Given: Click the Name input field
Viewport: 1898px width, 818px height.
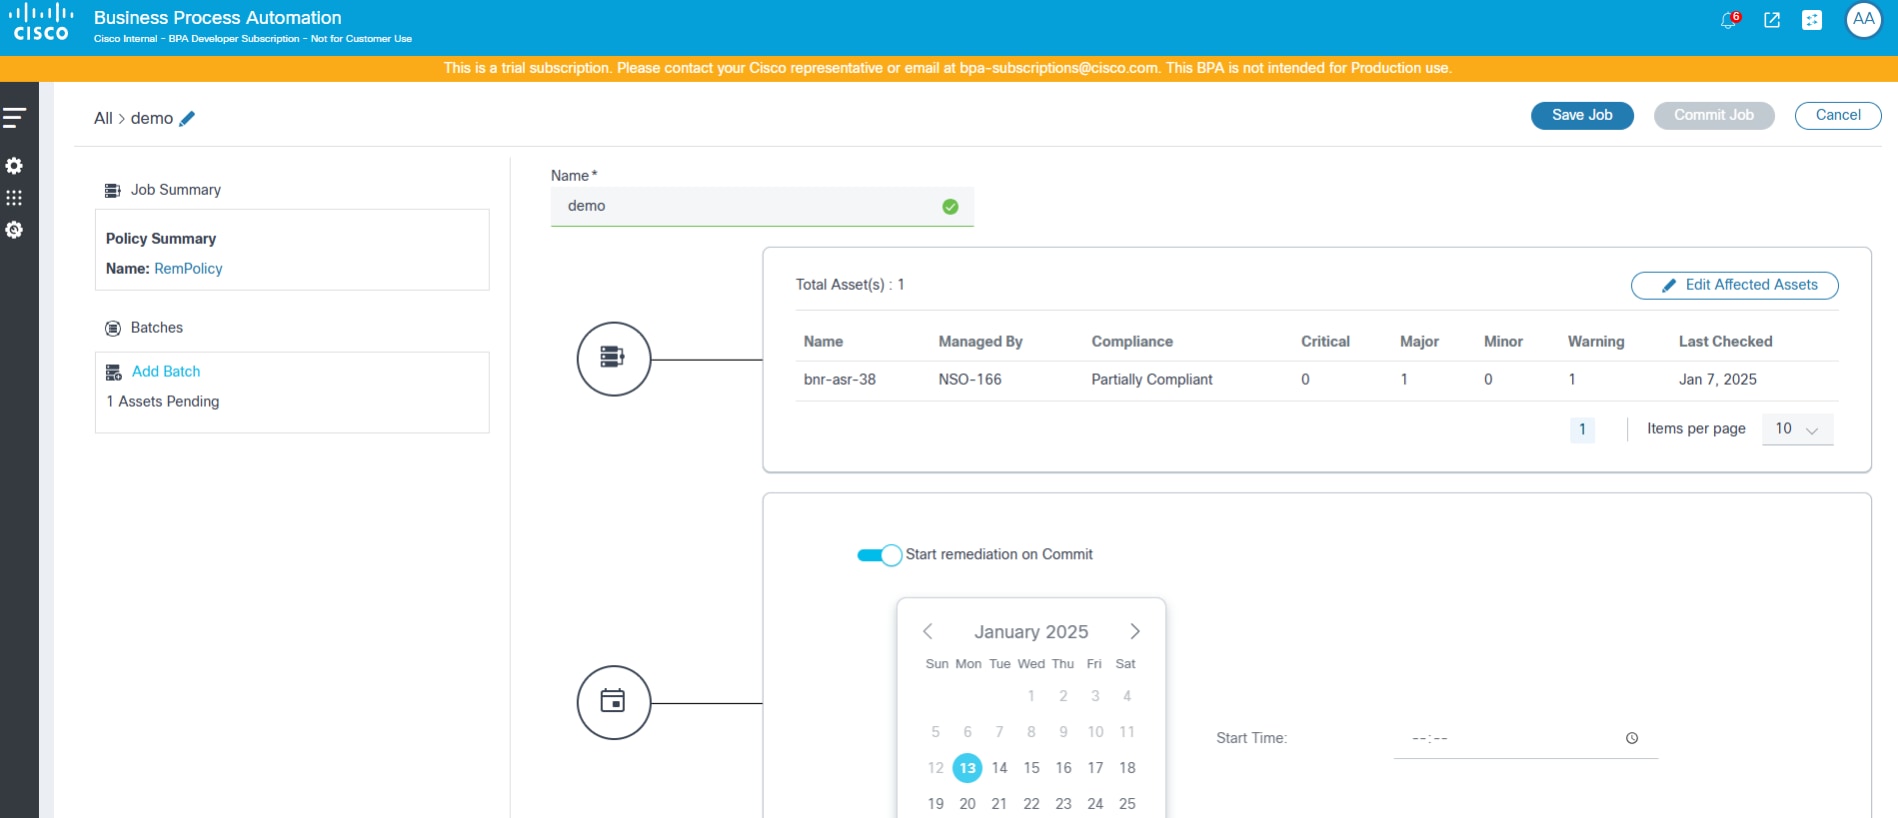Looking at the screenshot, I should [x=762, y=206].
